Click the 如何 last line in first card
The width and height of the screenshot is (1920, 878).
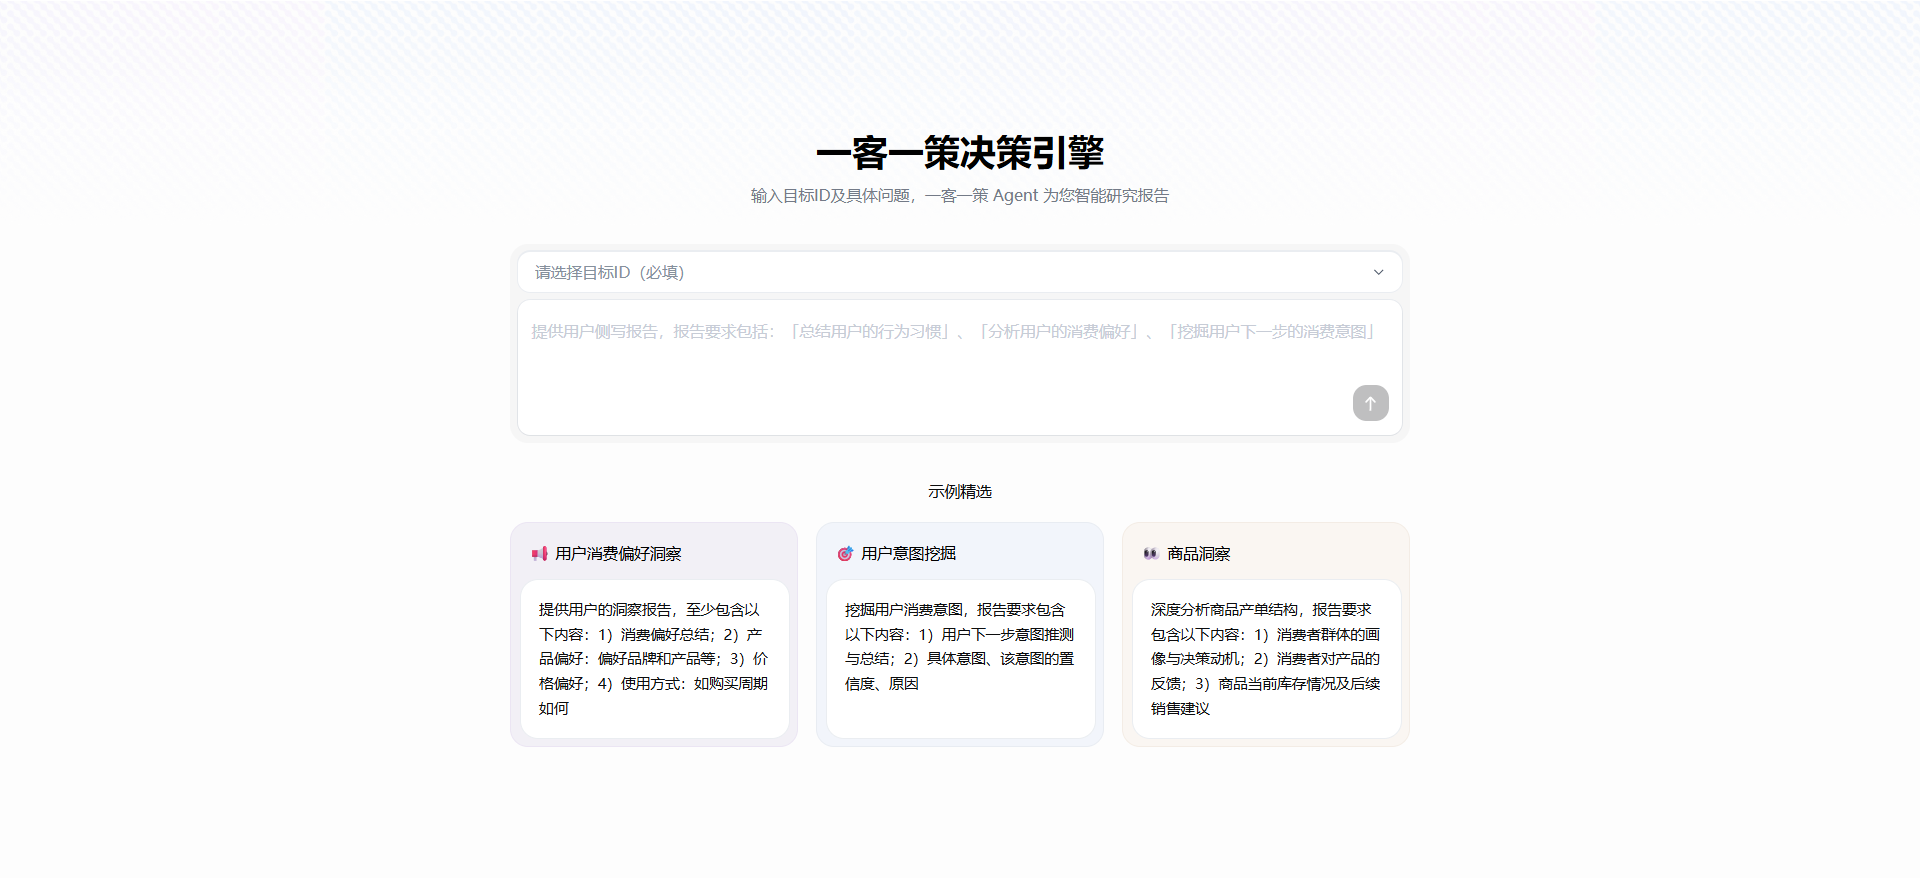click(554, 709)
